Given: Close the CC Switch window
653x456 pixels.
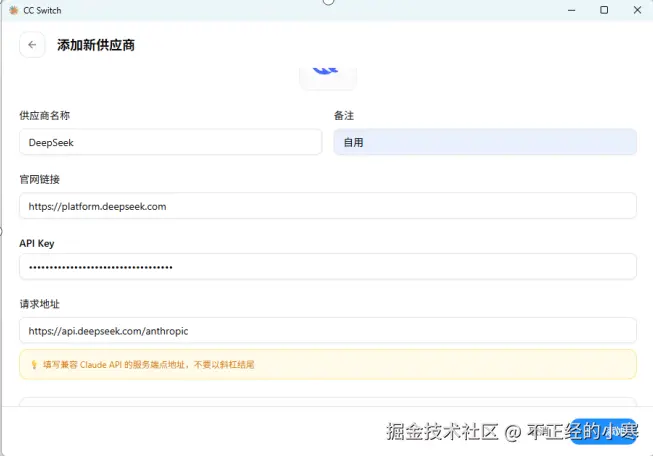Looking at the screenshot, I should pos(637,10).
